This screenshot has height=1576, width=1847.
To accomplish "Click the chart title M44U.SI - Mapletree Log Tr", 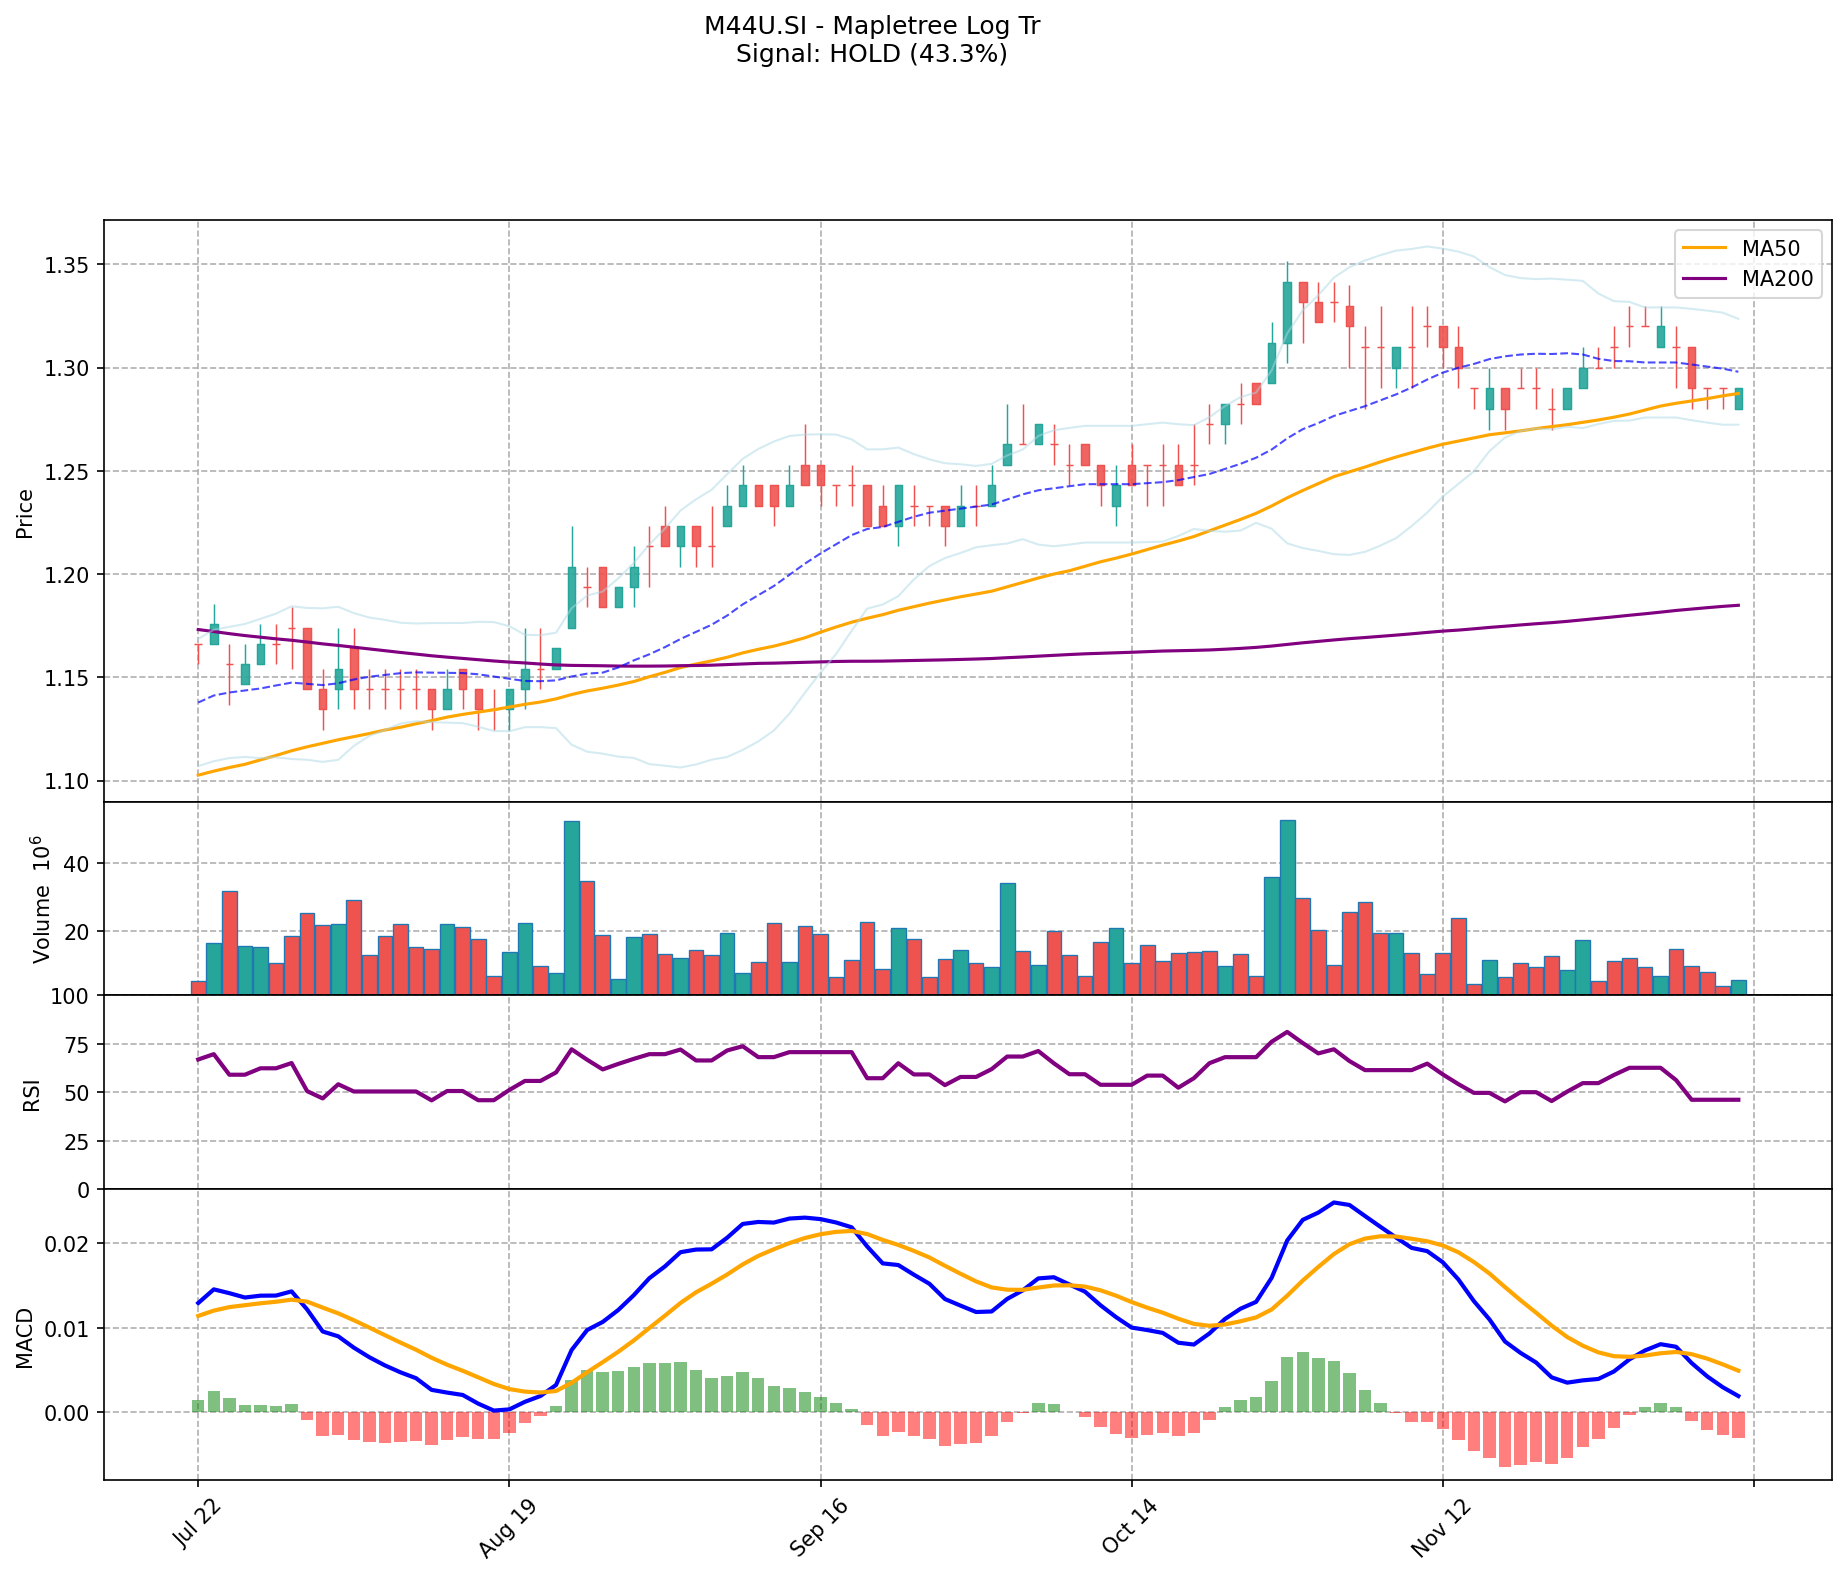I will [871, 26].
